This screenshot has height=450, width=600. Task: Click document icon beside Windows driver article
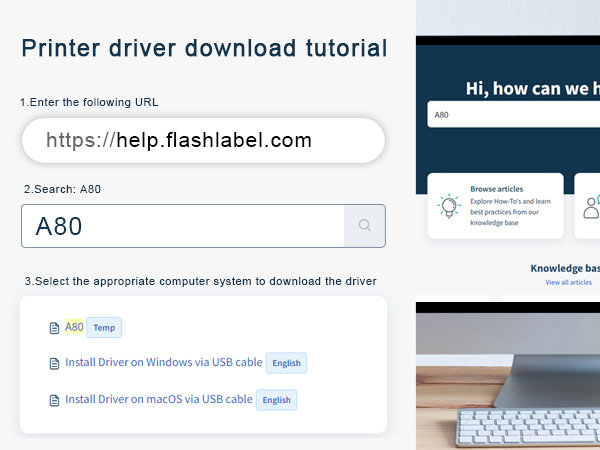point(55,363)
